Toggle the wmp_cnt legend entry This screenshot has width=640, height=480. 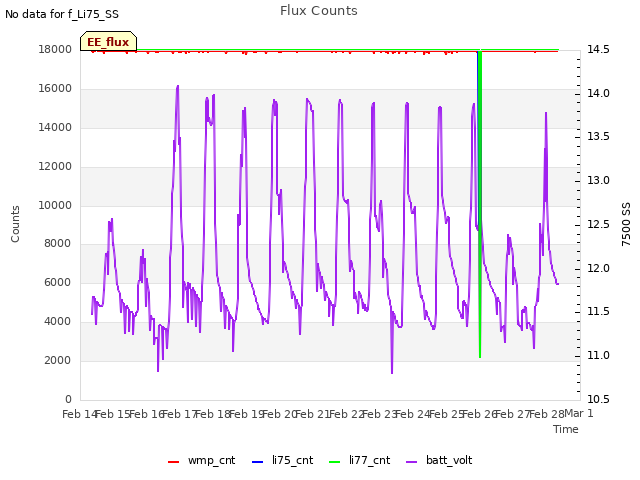[202, 460]
